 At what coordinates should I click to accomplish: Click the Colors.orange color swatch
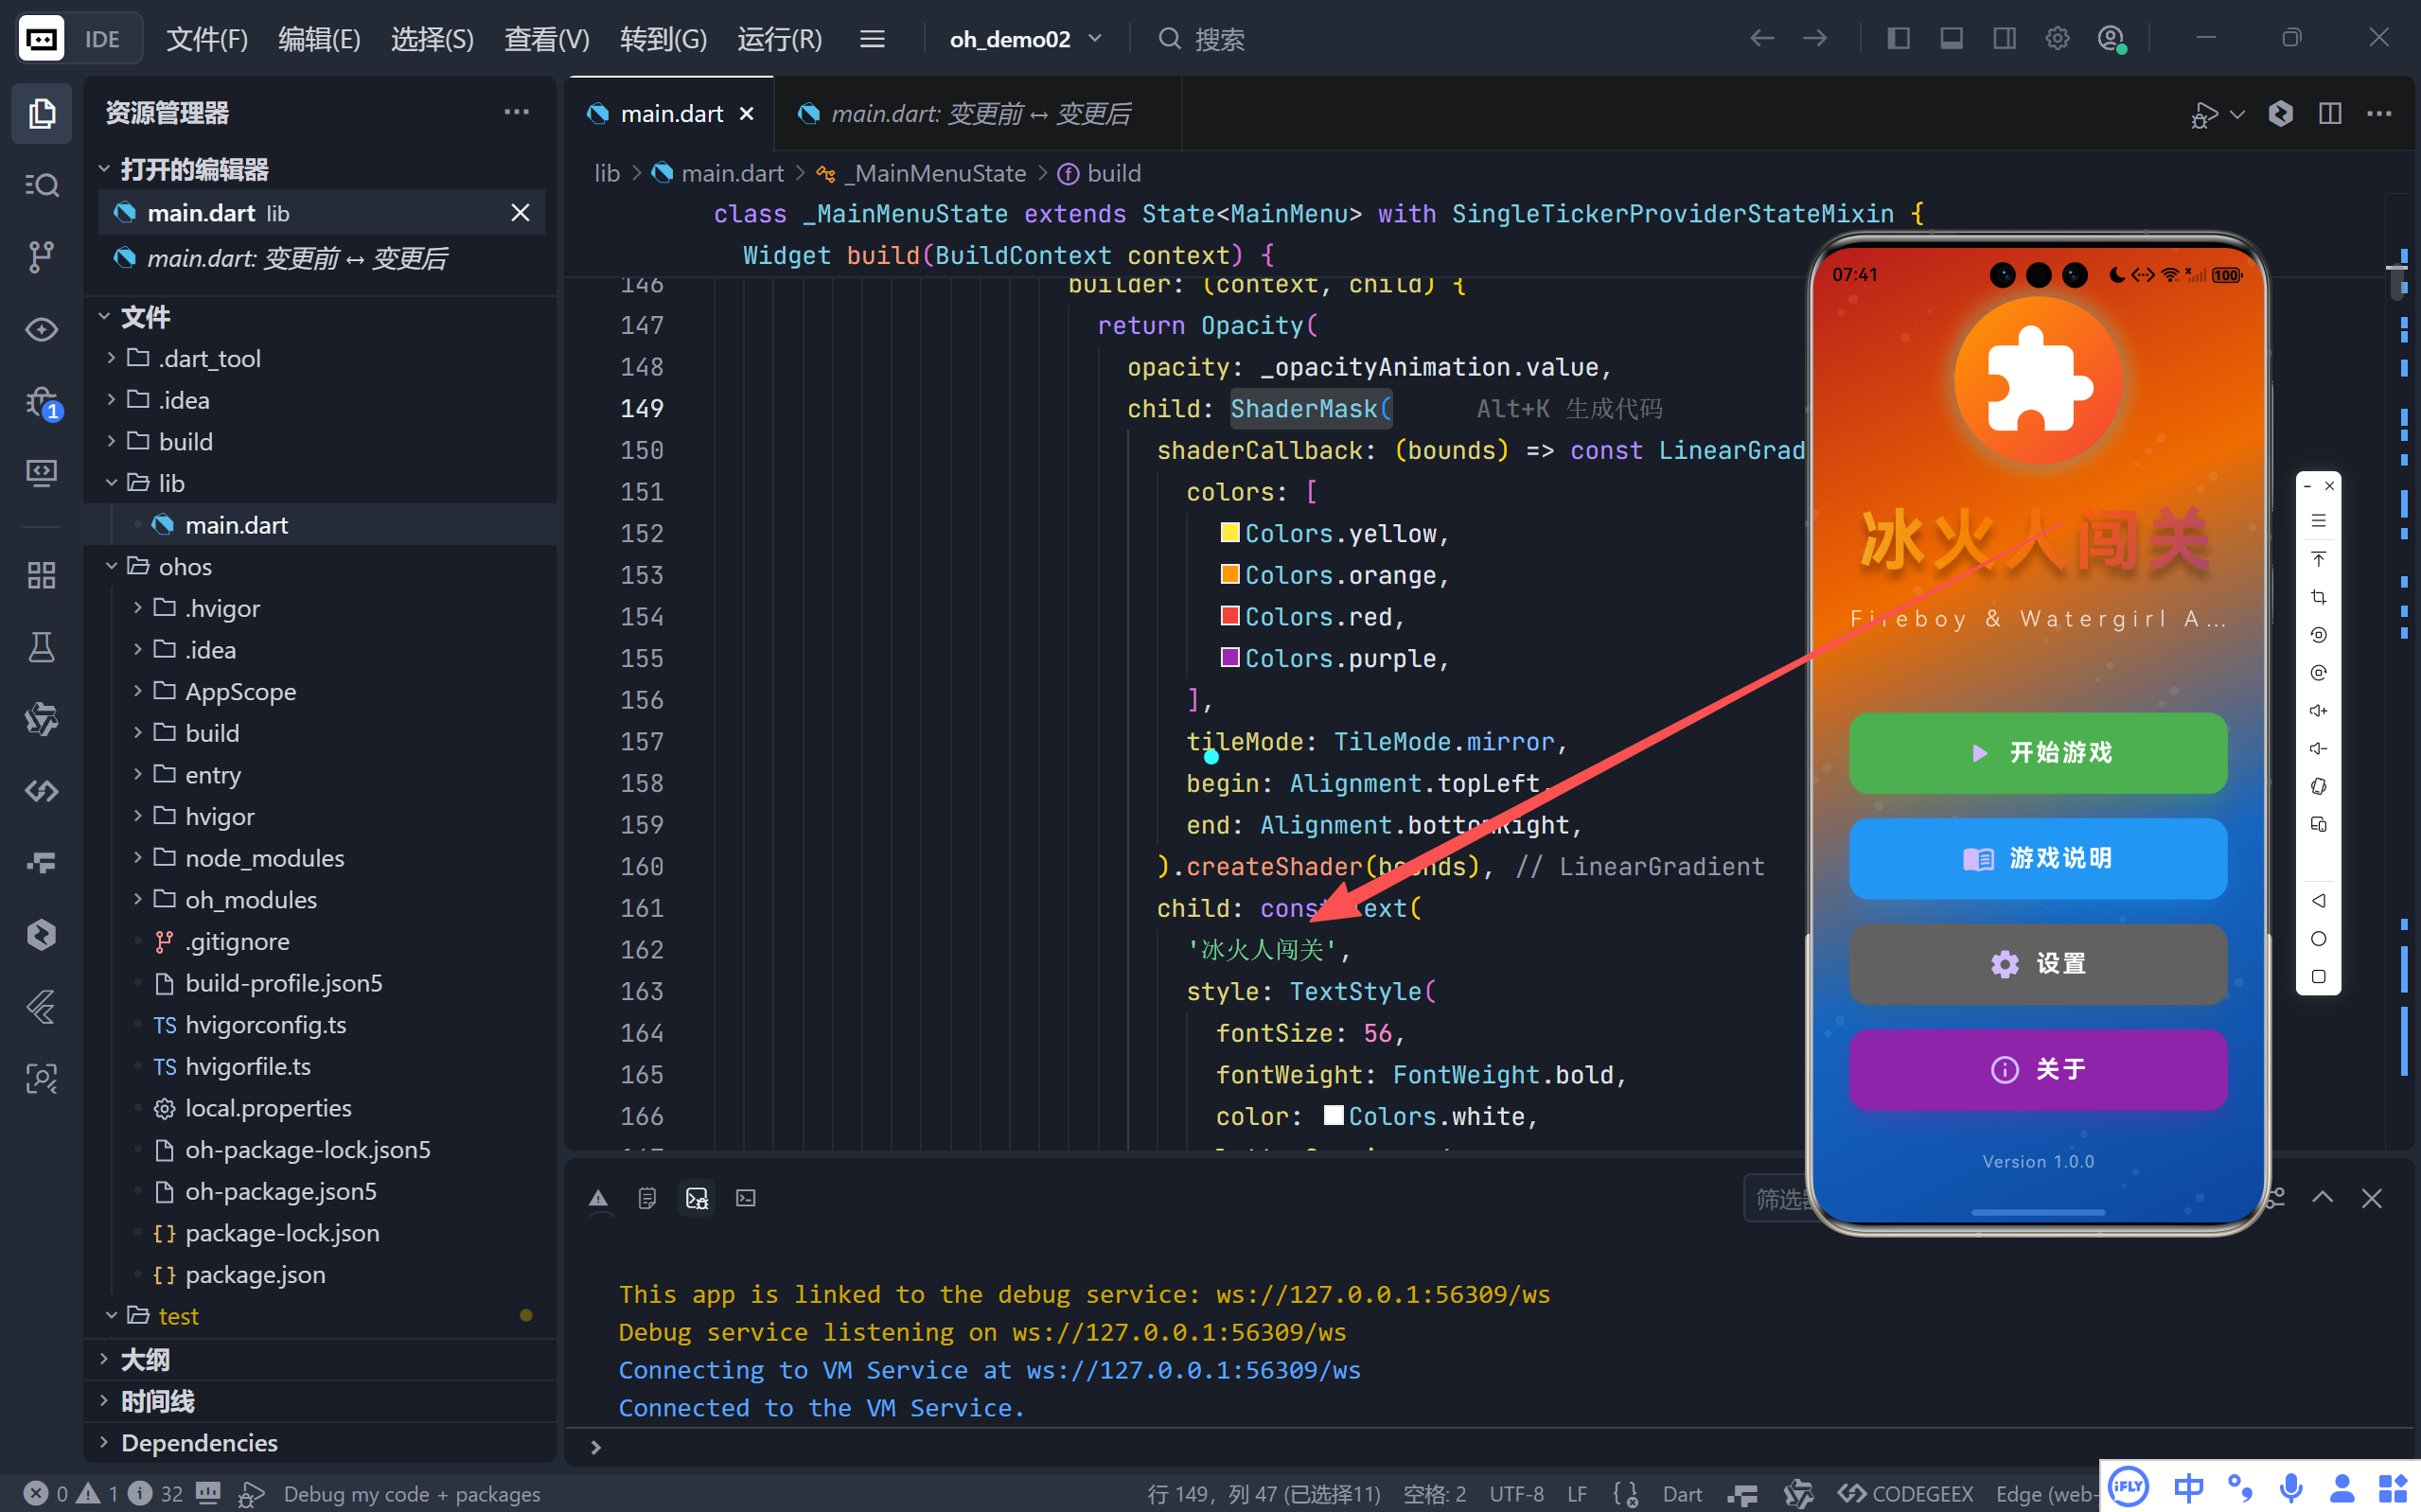pos(1230,574)
